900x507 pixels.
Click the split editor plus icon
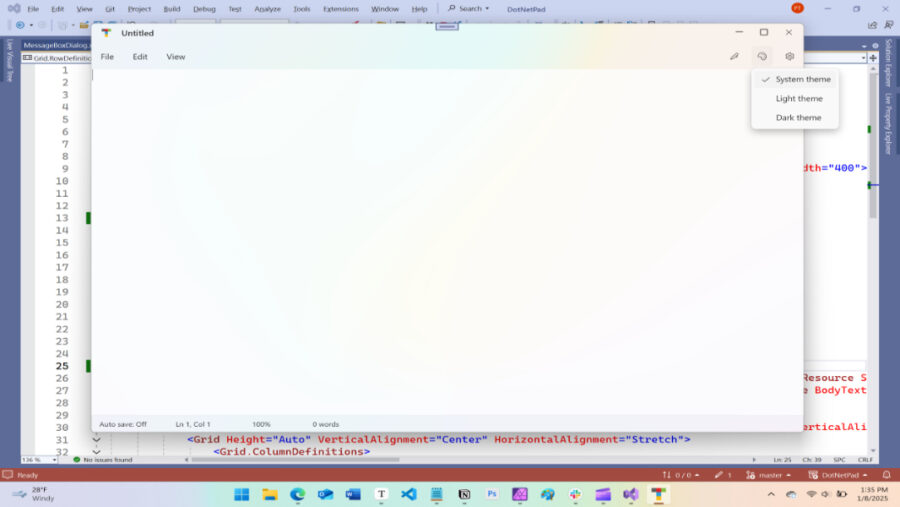point(873,58)
